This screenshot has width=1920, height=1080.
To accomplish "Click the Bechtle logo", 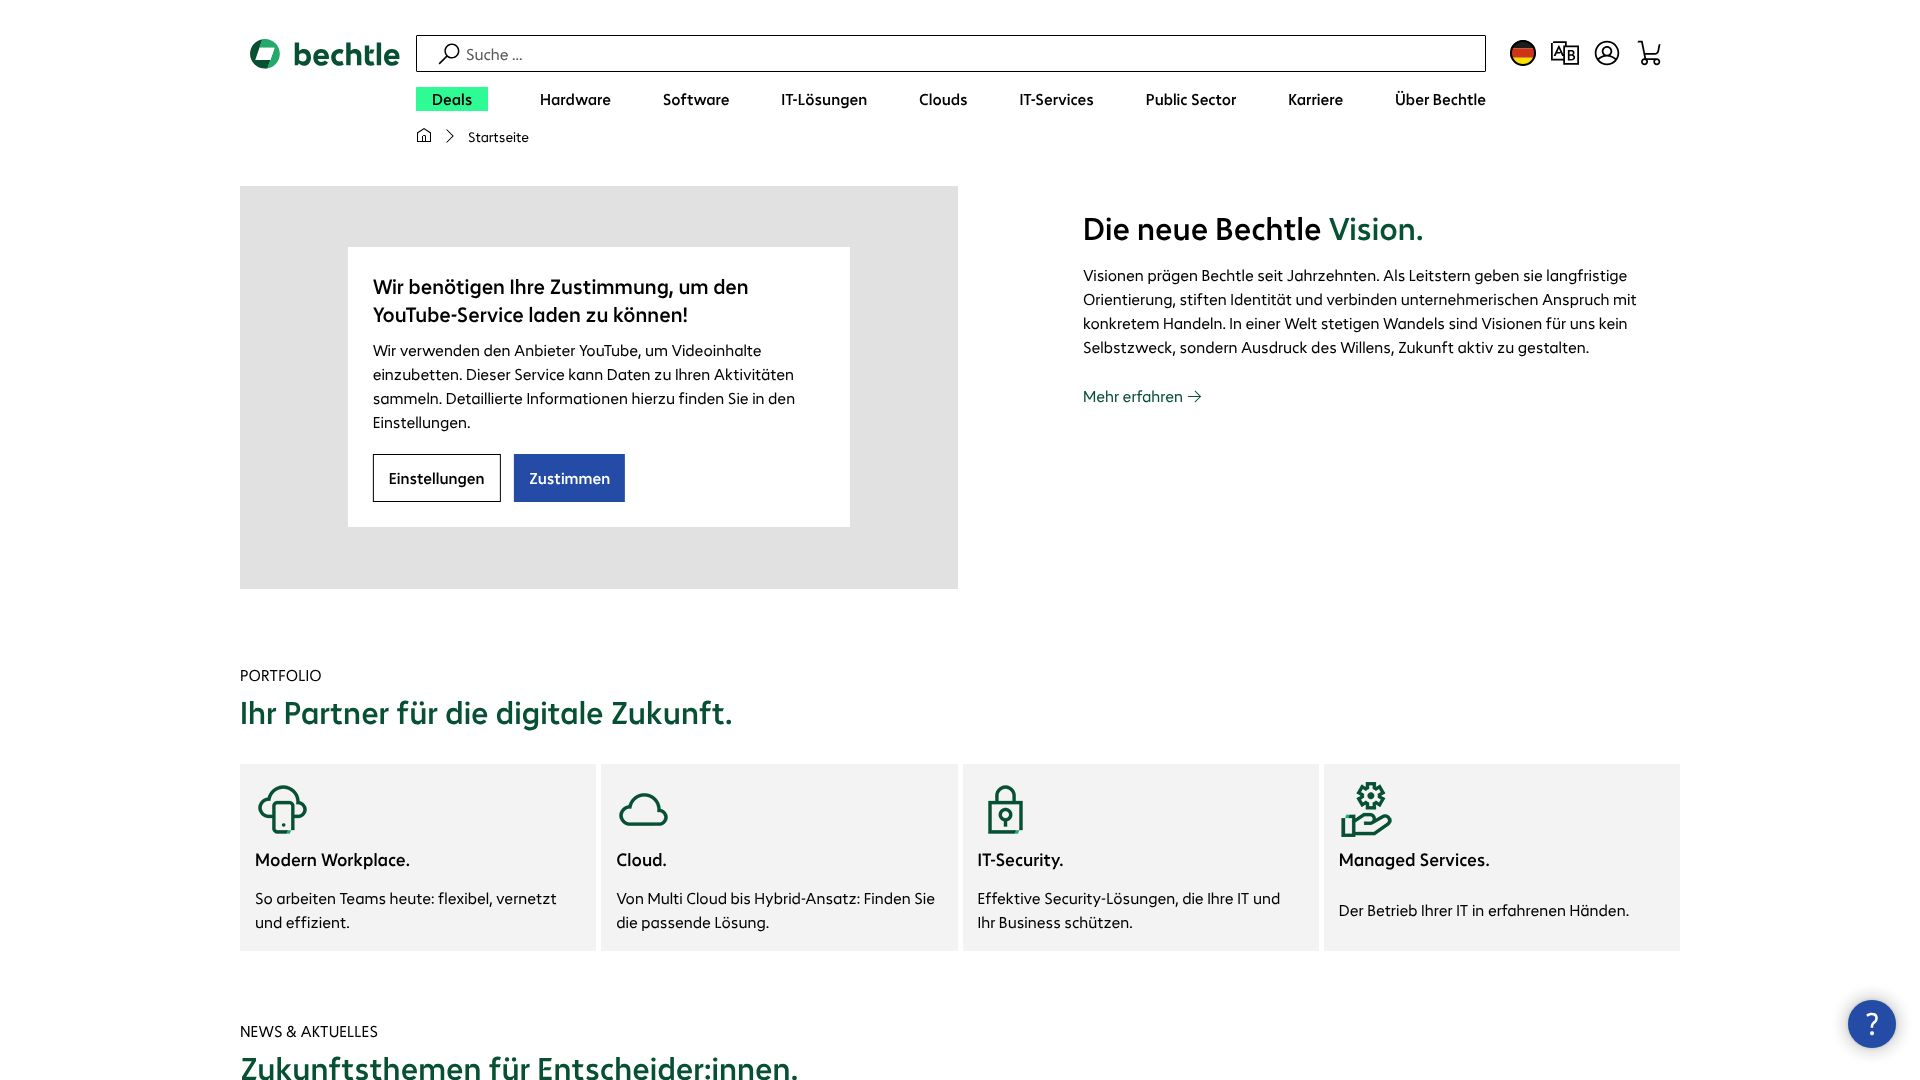I will [324, 54].
